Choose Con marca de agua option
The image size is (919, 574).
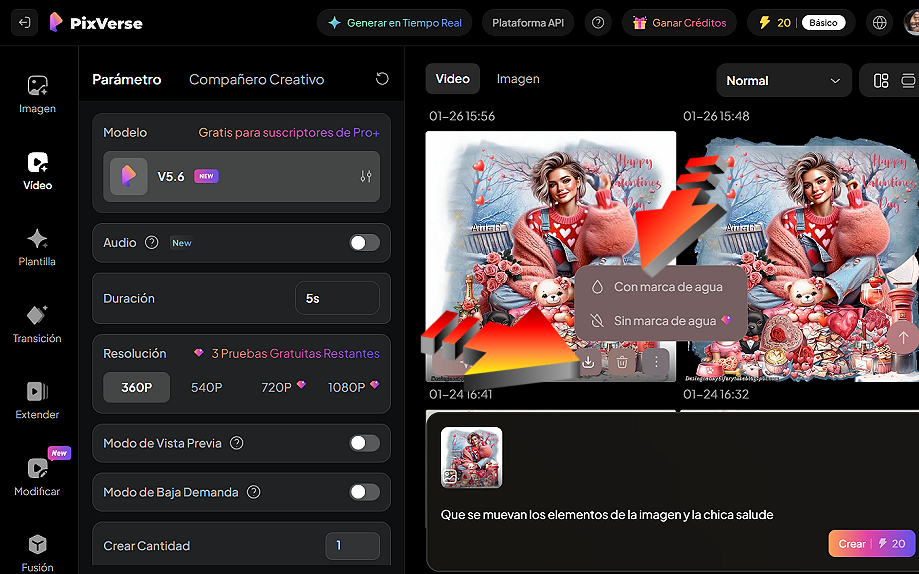pos(666,287)
